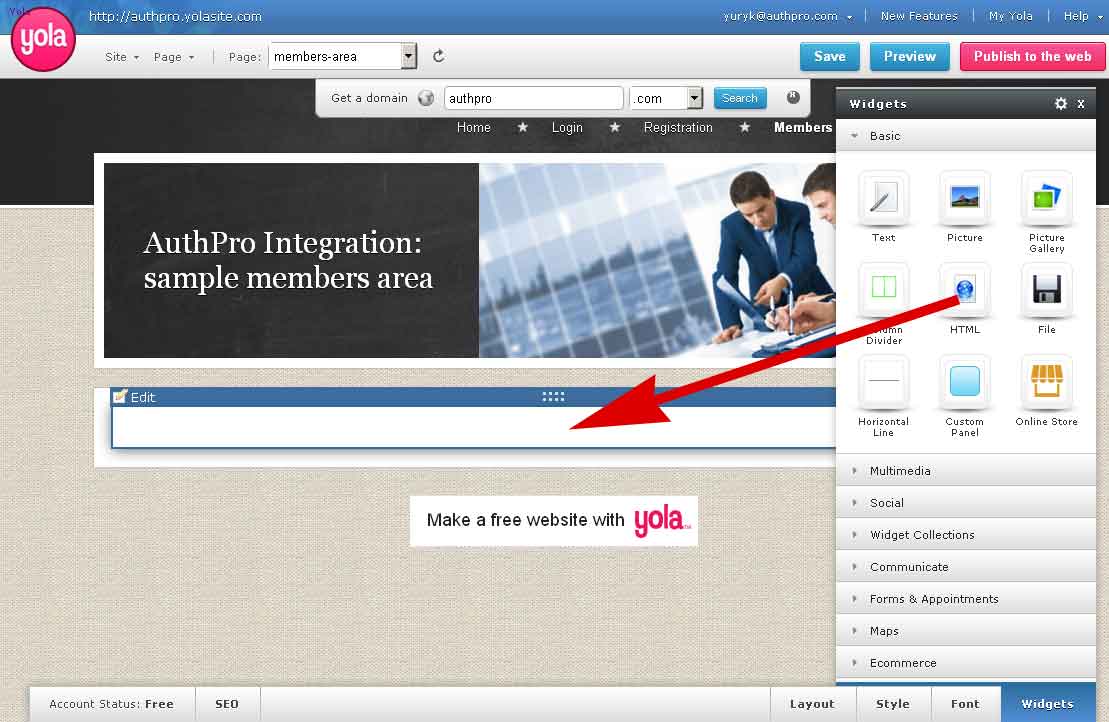Click the Picture widget icon
The width and height of the screenshot is (1109, 722).
point(964,198)
